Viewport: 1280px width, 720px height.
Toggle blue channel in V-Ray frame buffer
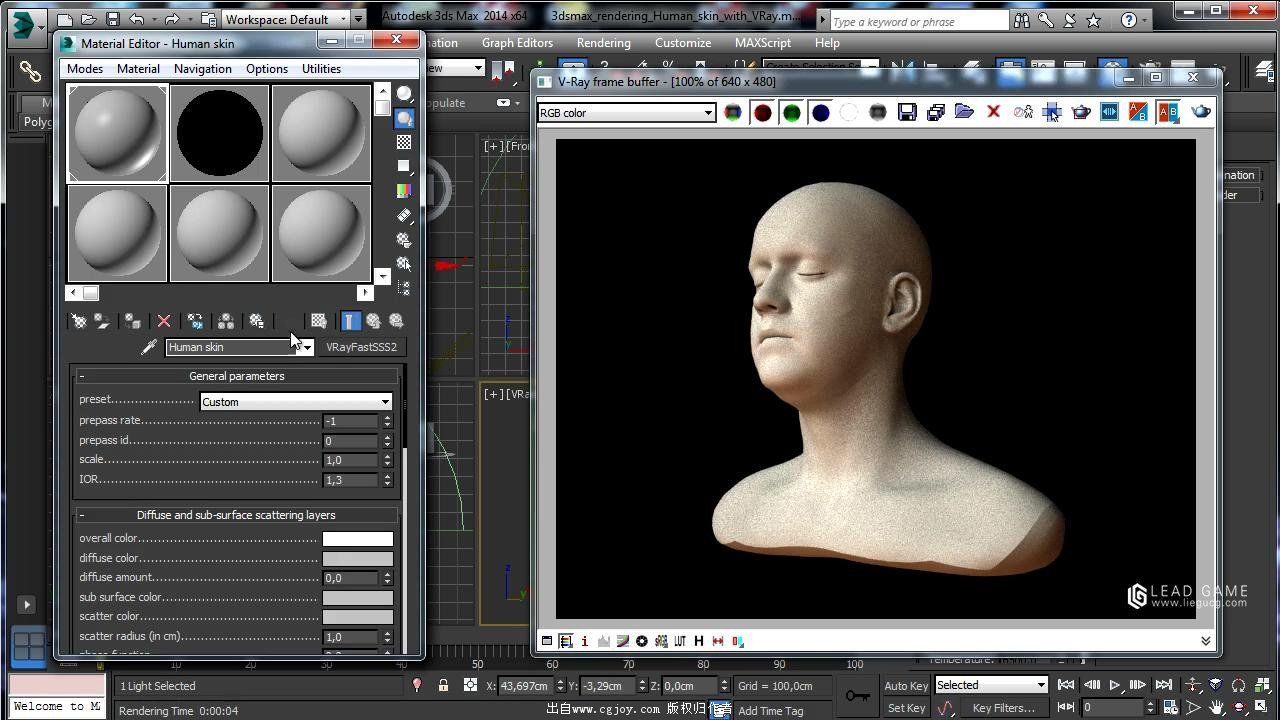point(820,113)
